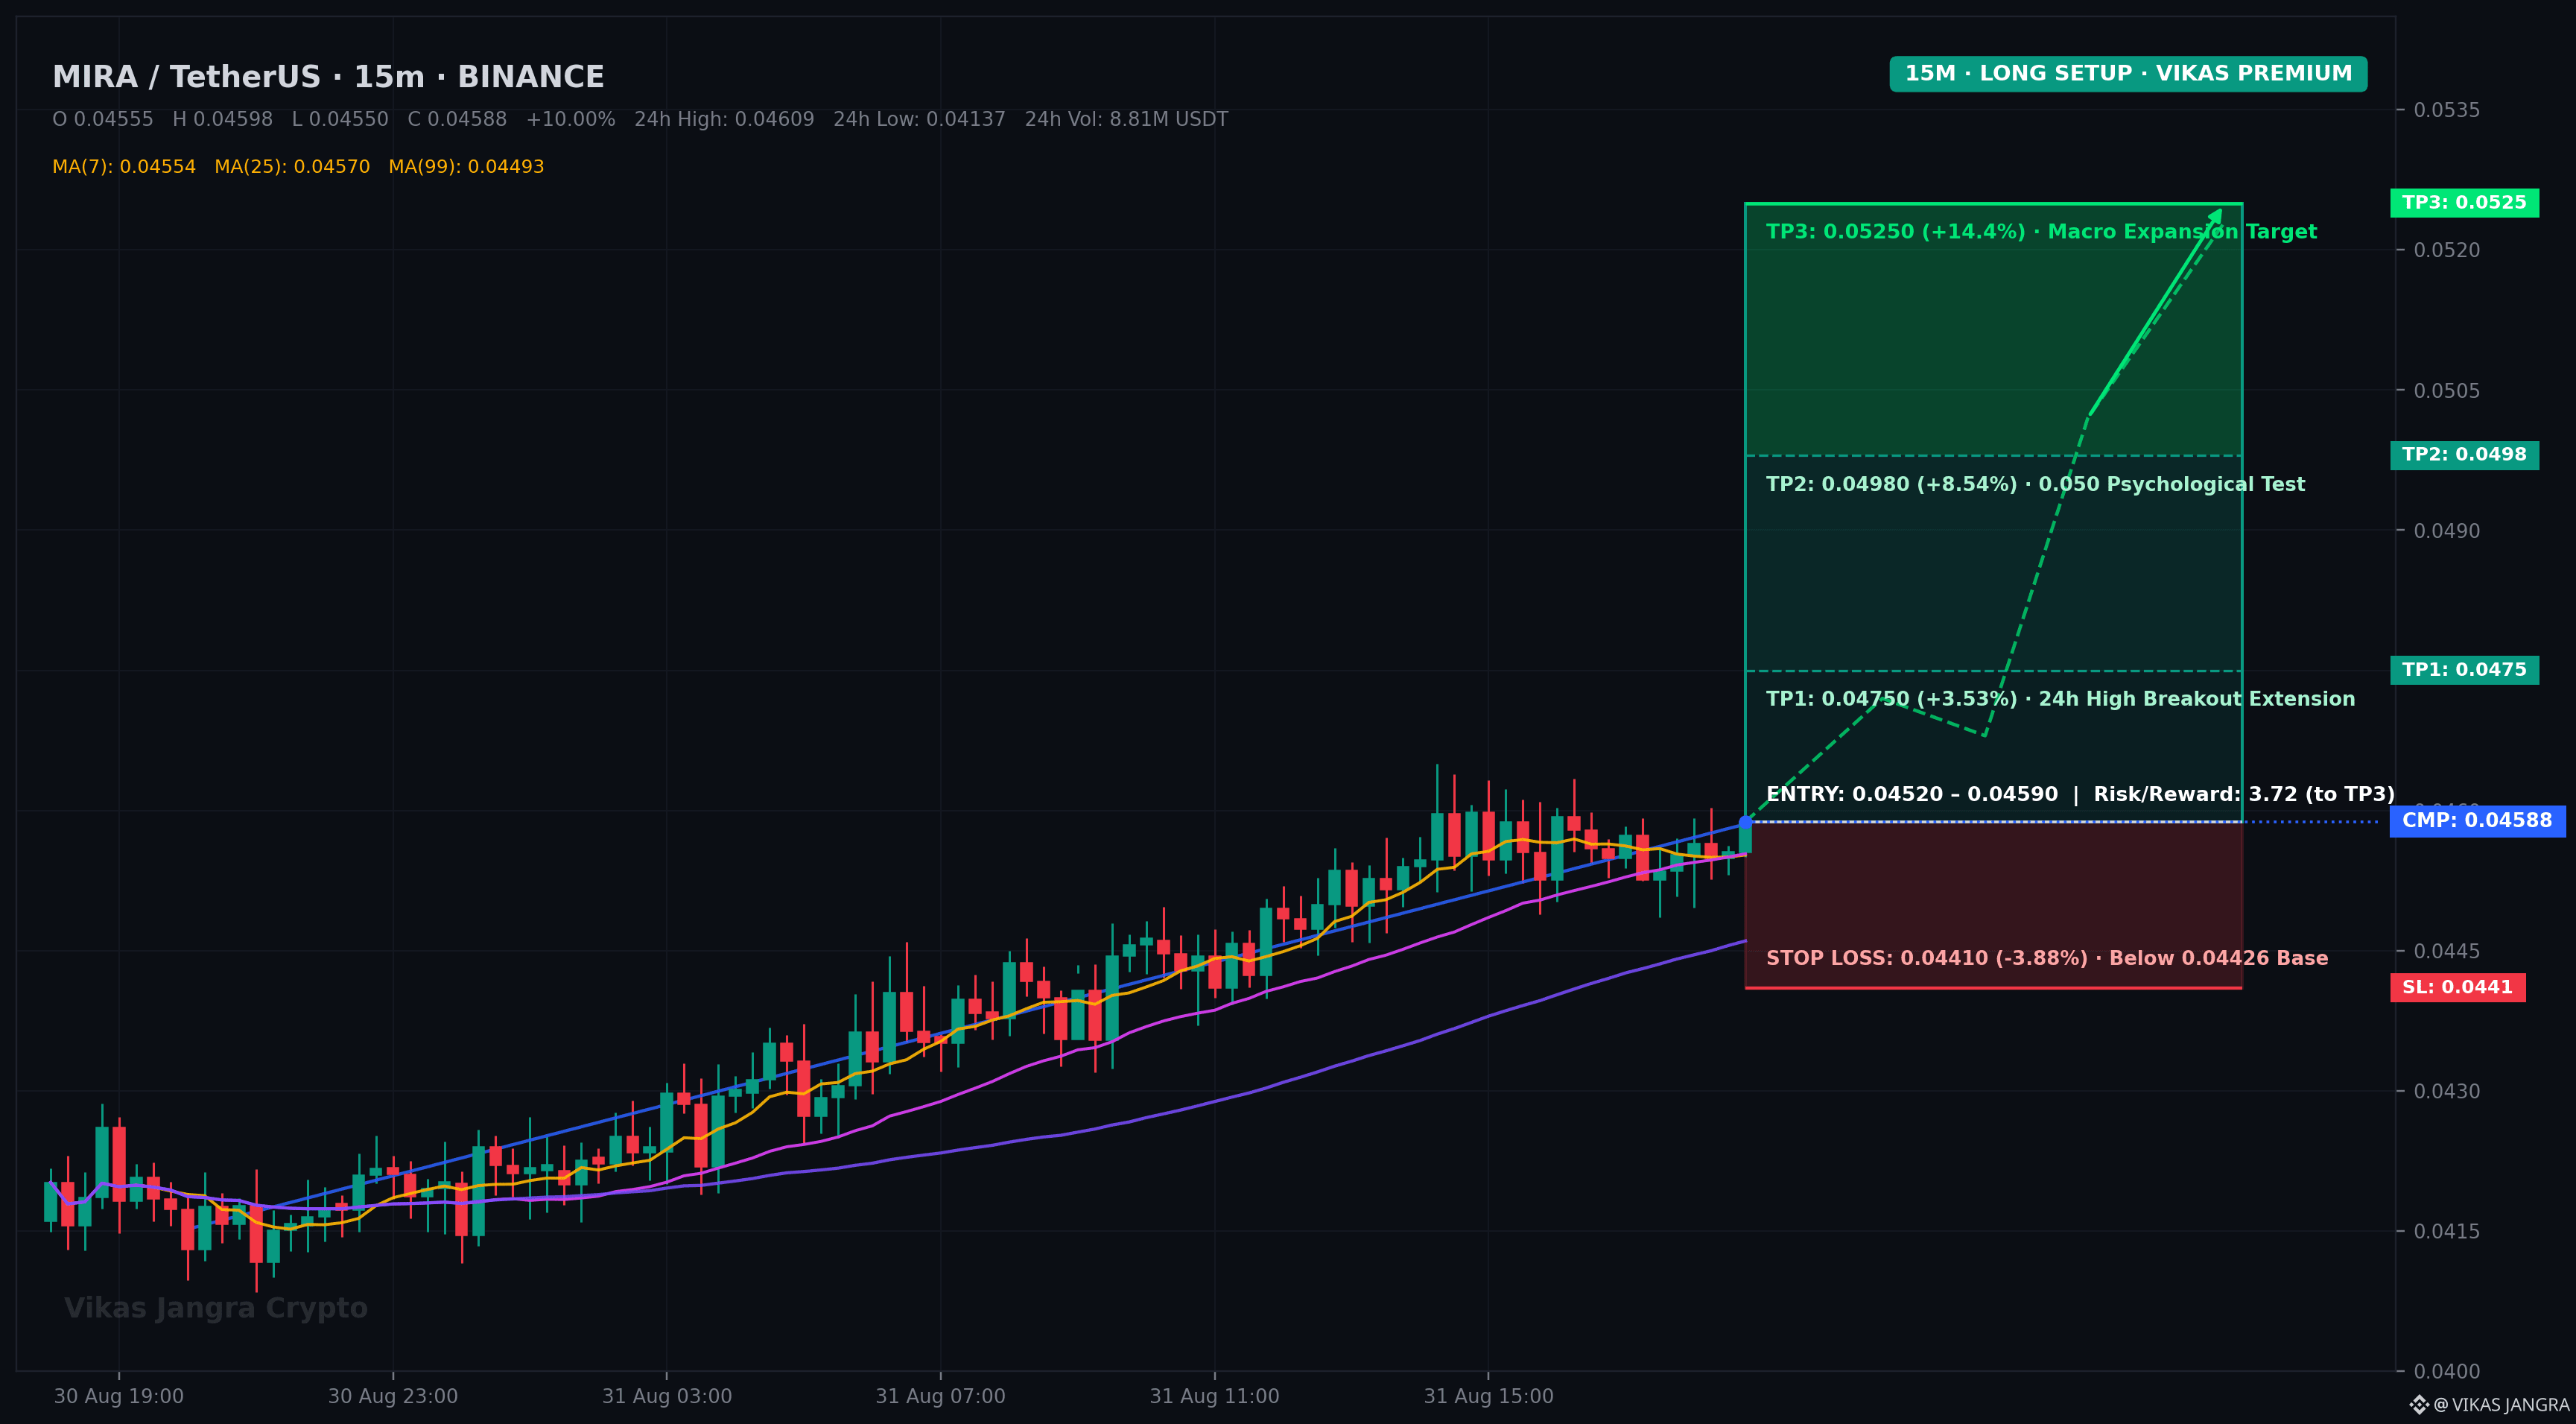
Task: Select the MA(25): 0.04570 indicator label
Action: pyautogui.click(x=292, y=167)
